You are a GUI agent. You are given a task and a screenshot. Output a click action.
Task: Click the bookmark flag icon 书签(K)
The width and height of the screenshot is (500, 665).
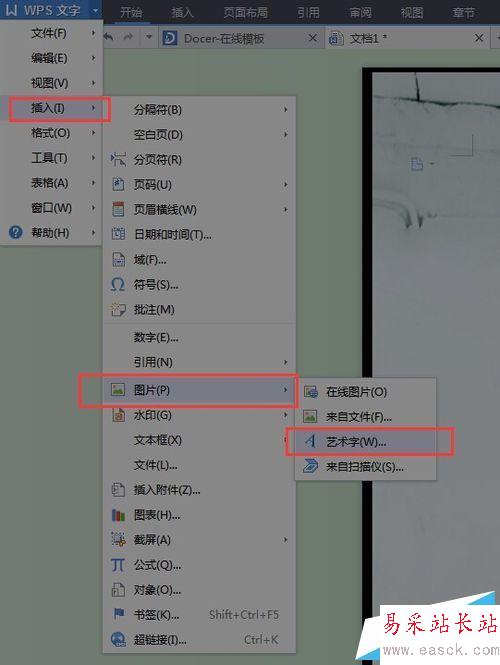pos(119,614)
